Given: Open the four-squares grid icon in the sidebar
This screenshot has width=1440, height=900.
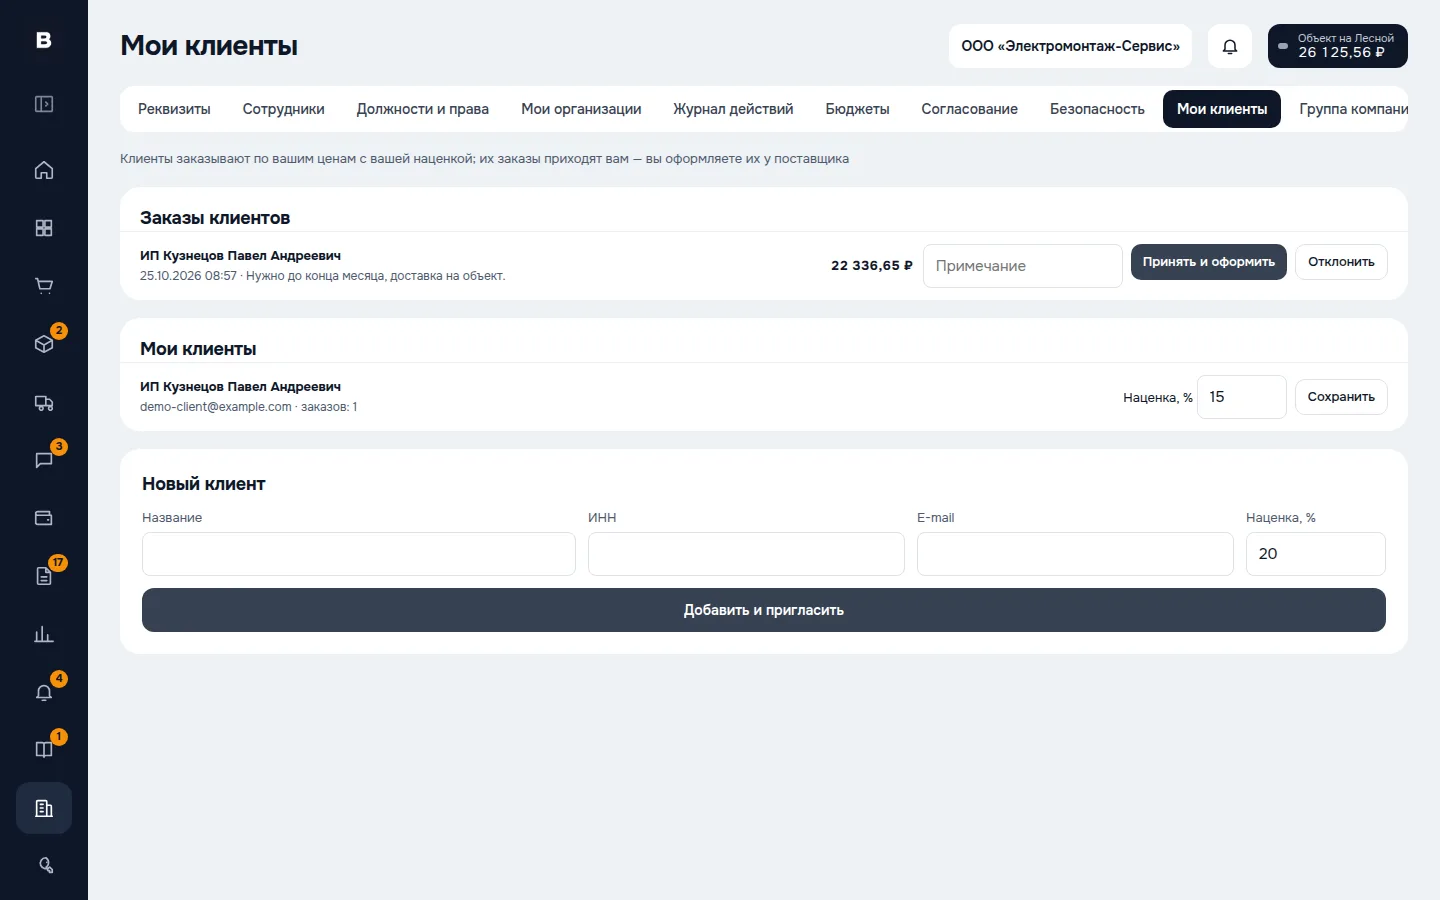Looking at the screenshot, I should [x=44, y=228].
